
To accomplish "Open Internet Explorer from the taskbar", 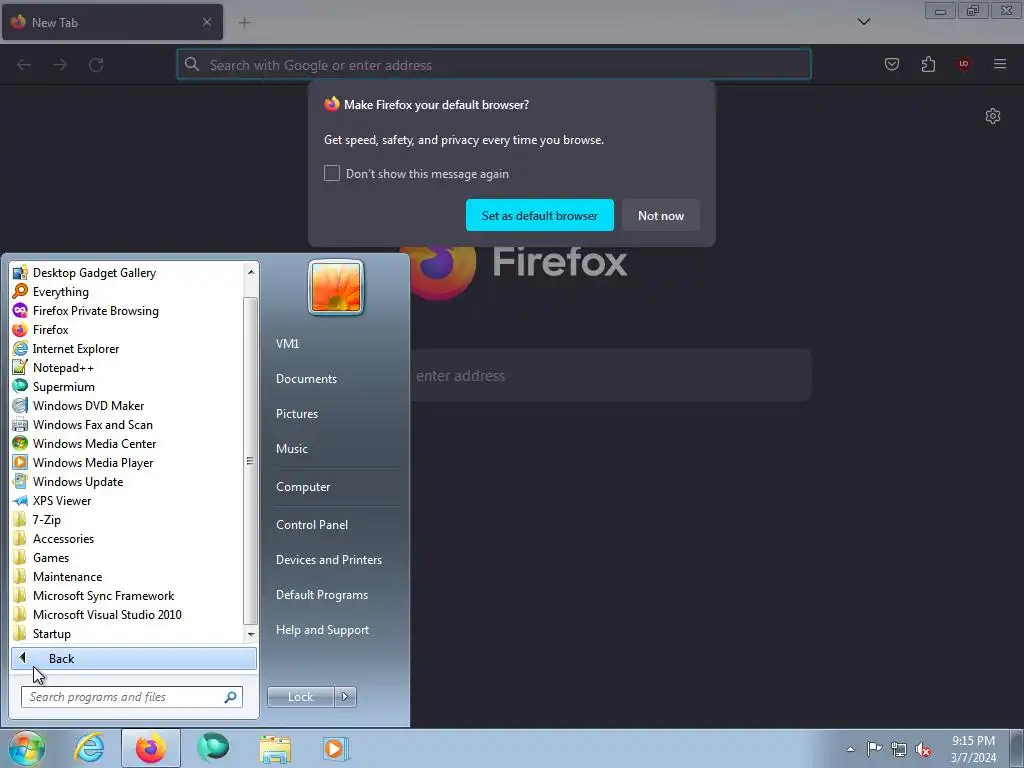I will tap(89, 748).
